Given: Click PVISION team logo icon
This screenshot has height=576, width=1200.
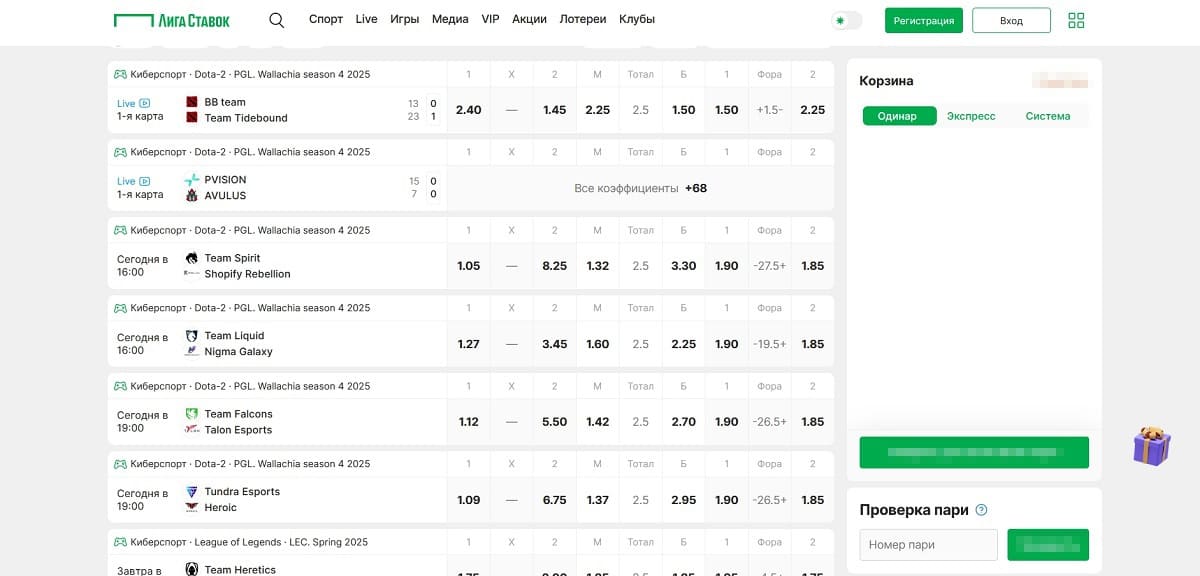Looking at the screenshot, I should [192, 180].
